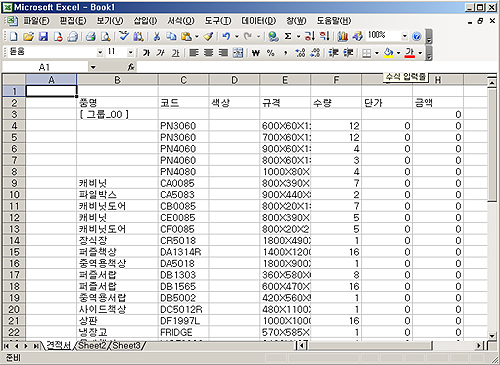Switch to the Sheet2 tab
The width and height of the screenshot is (500, 365).
92,346
